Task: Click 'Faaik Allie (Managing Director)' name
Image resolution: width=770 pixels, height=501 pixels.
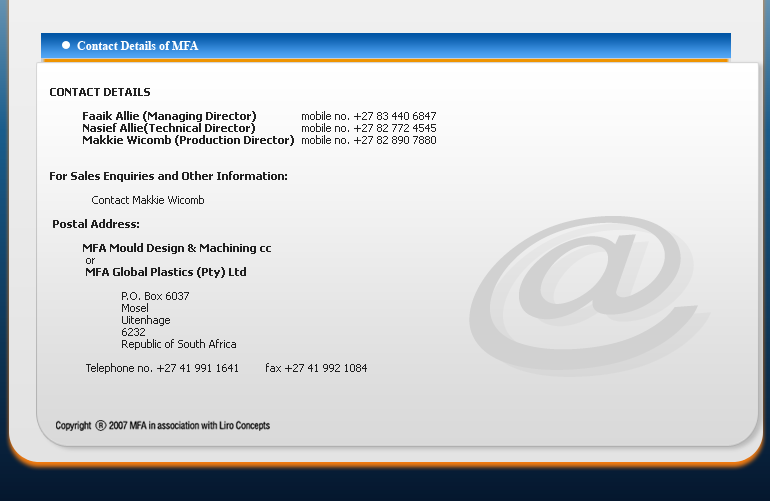Action: coord(169,116)
